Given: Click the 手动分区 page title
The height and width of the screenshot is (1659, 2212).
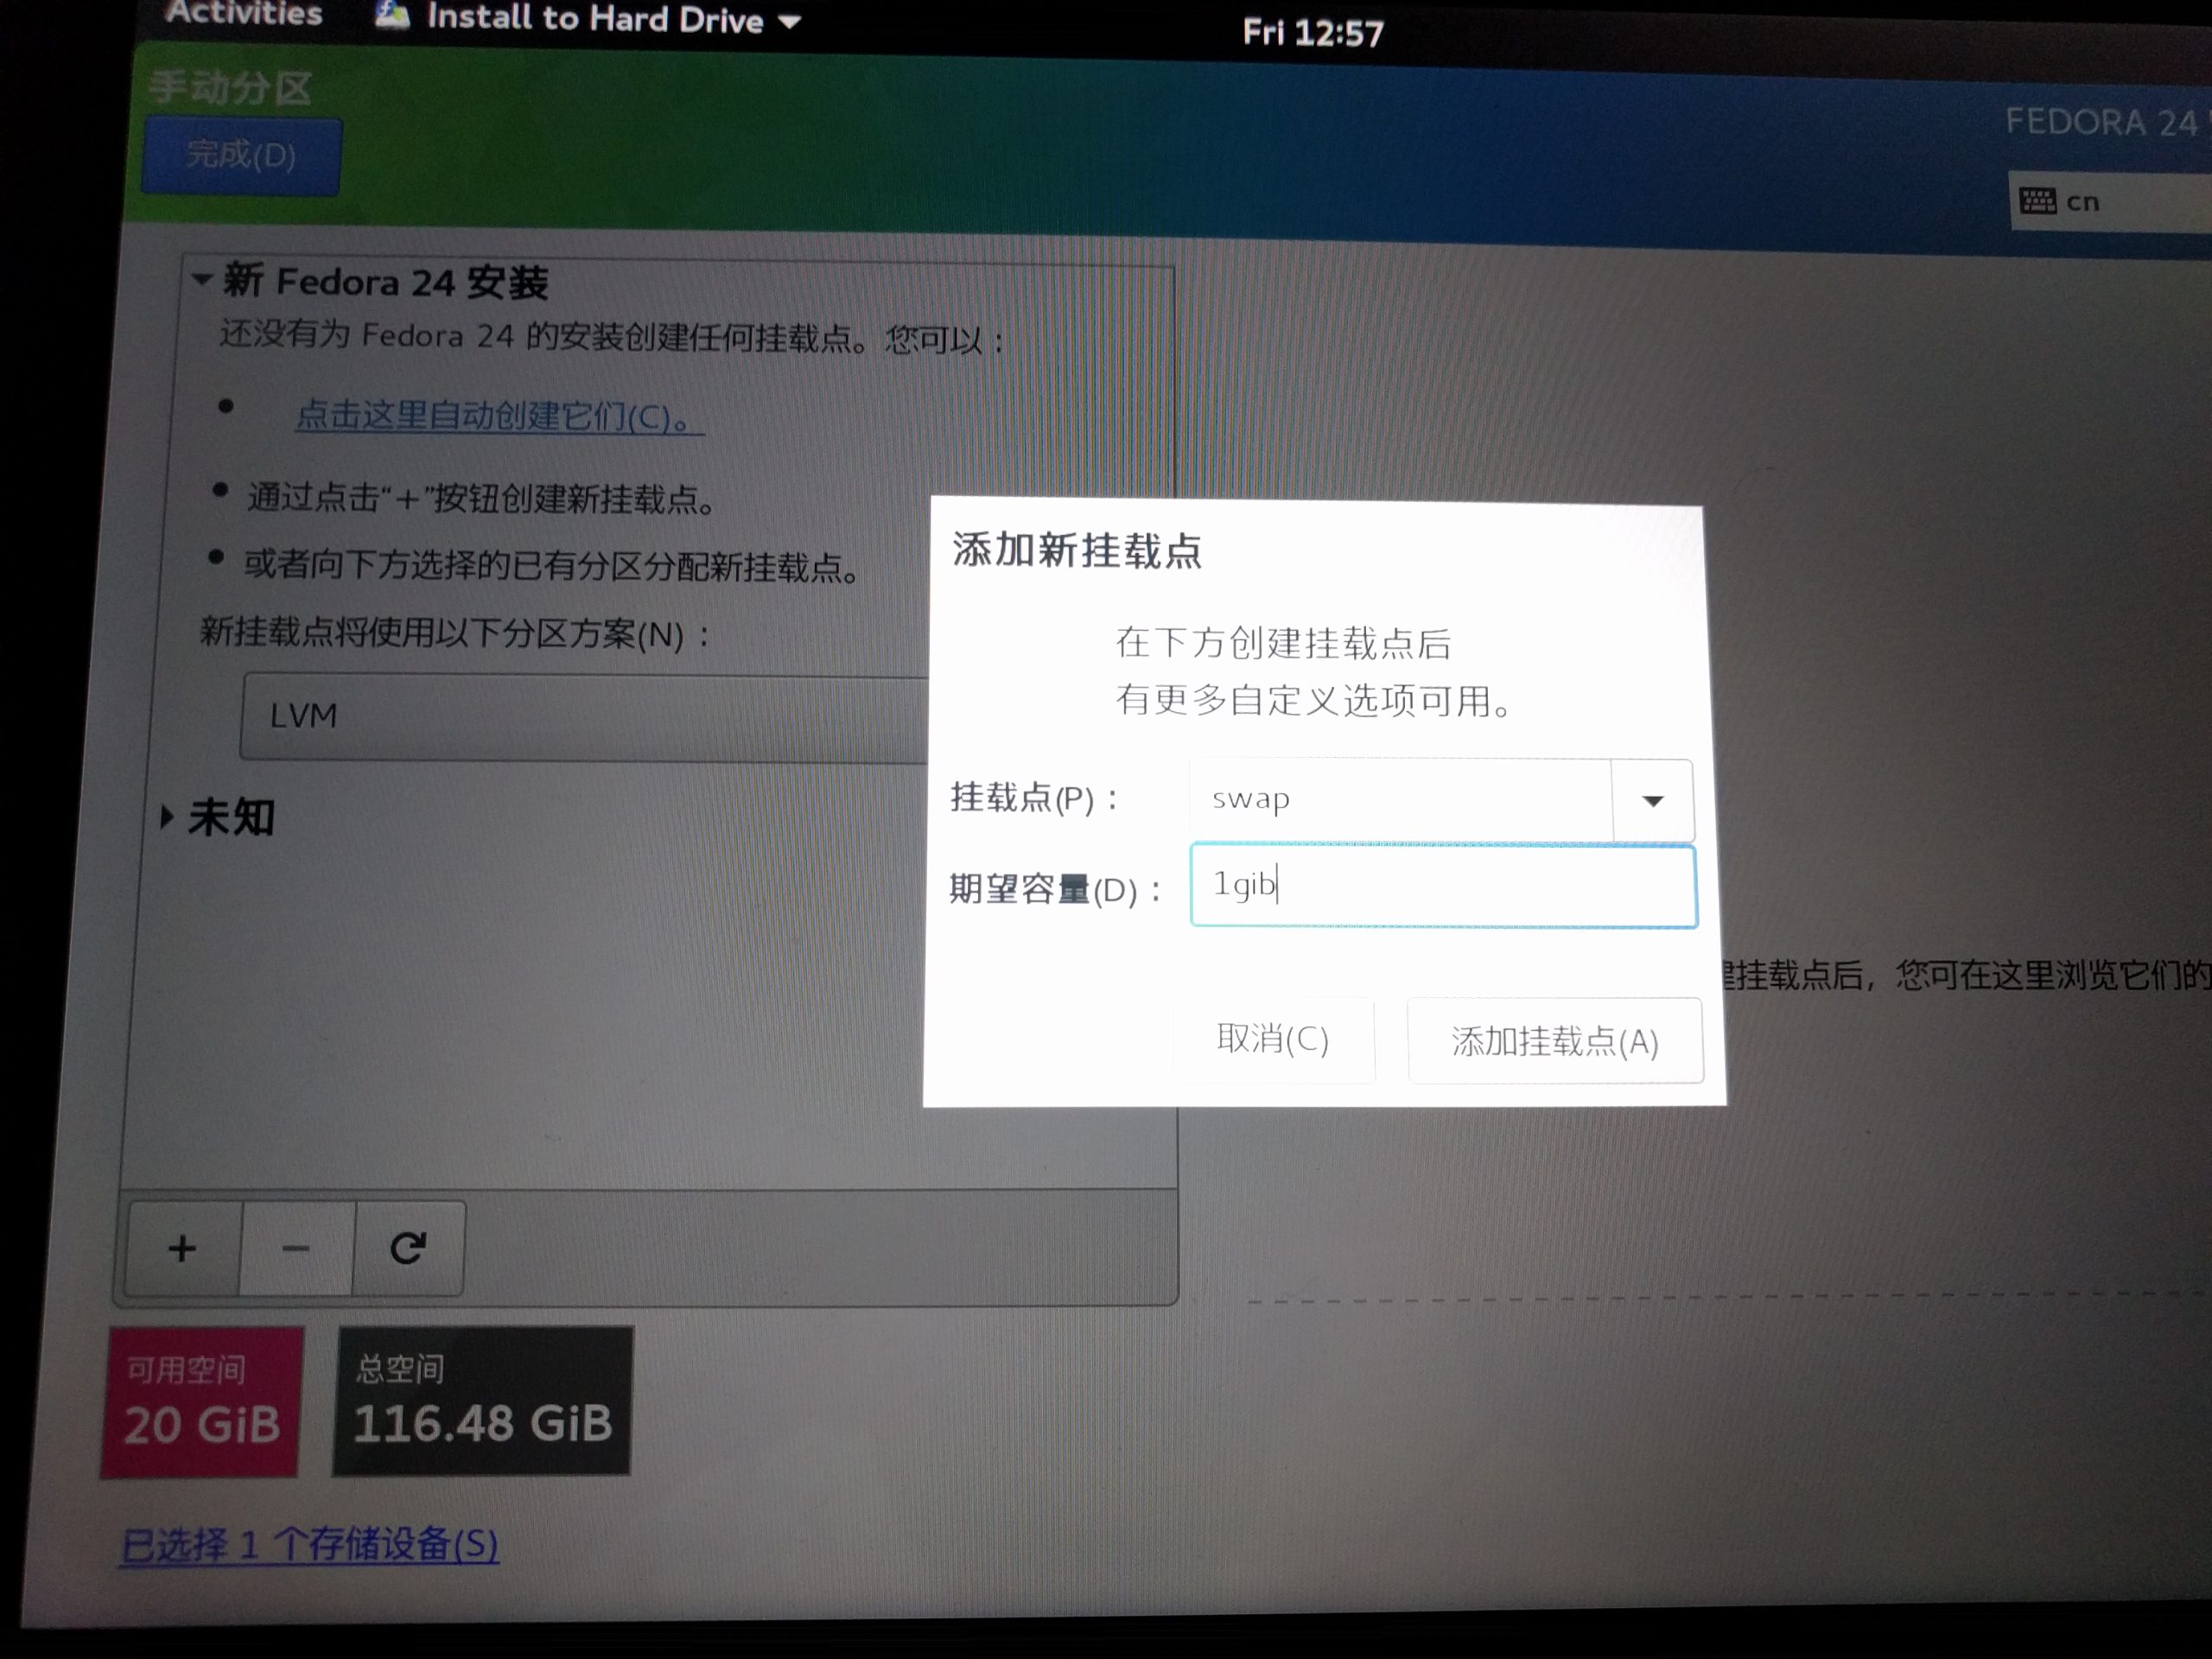Looking at the screenshot, I should pyautogui.click(x=230, y=88).
